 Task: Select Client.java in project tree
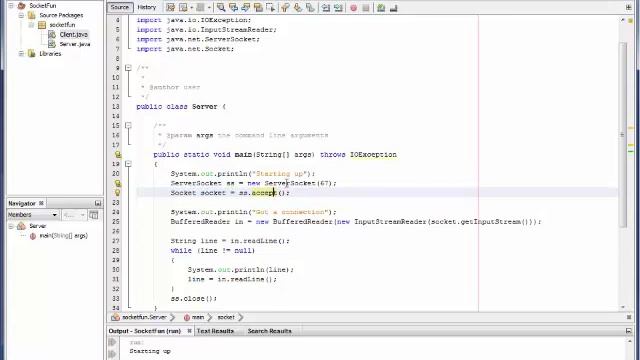click(73, 34)
